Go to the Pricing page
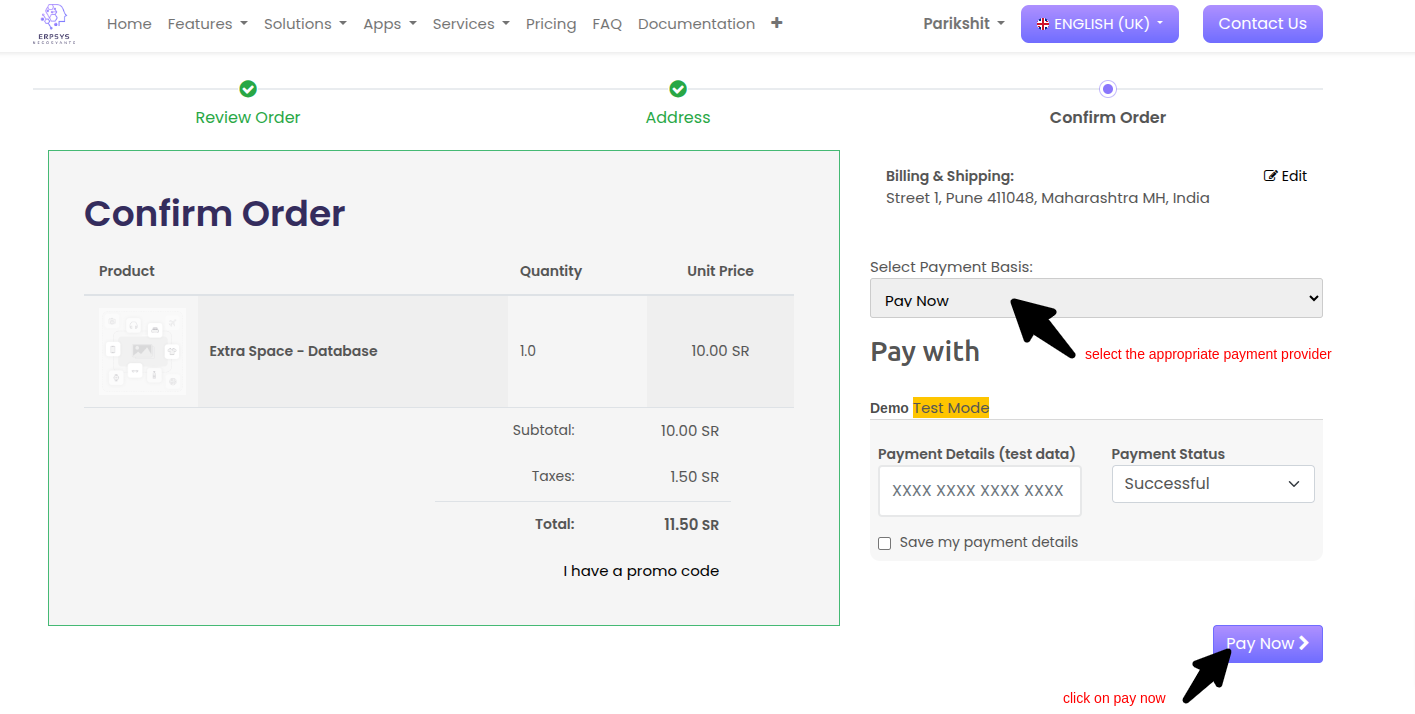 coord(551,24)
